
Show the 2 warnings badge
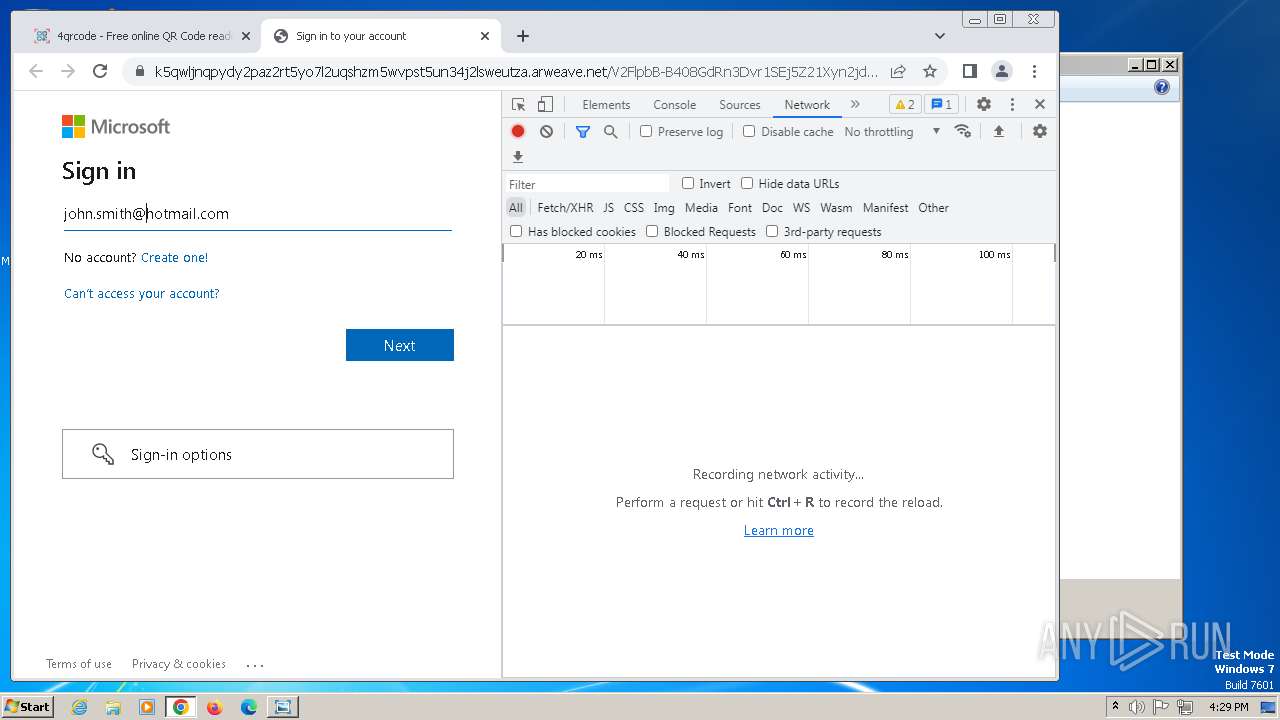pos(905,104)
